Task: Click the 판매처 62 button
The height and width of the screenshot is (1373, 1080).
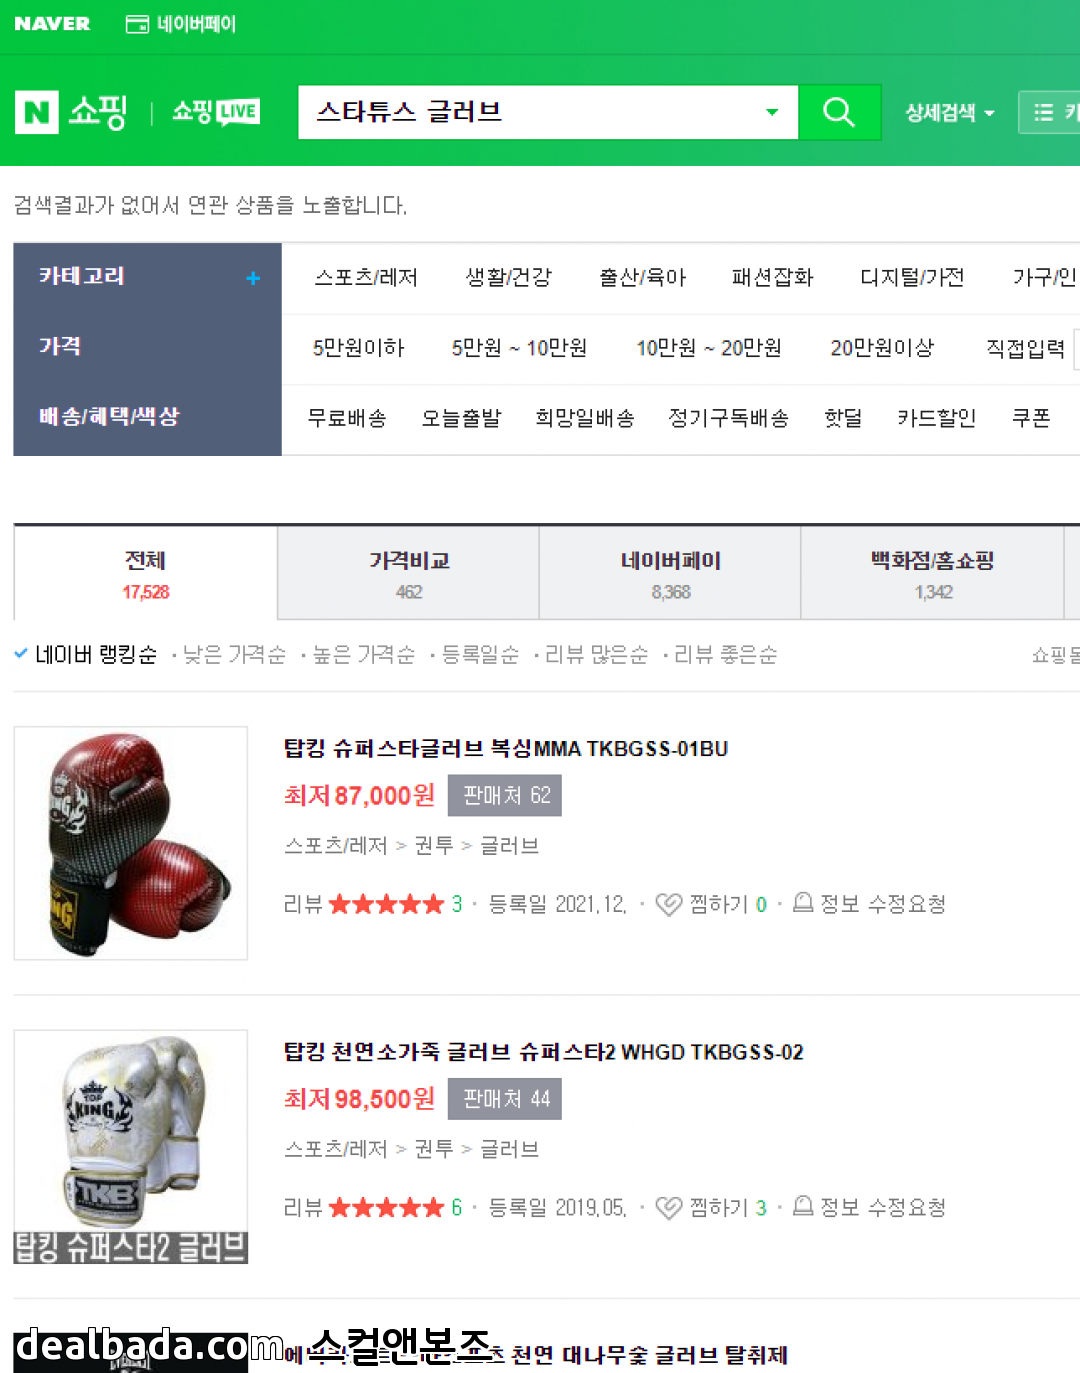Action: [x=505, y=796]
